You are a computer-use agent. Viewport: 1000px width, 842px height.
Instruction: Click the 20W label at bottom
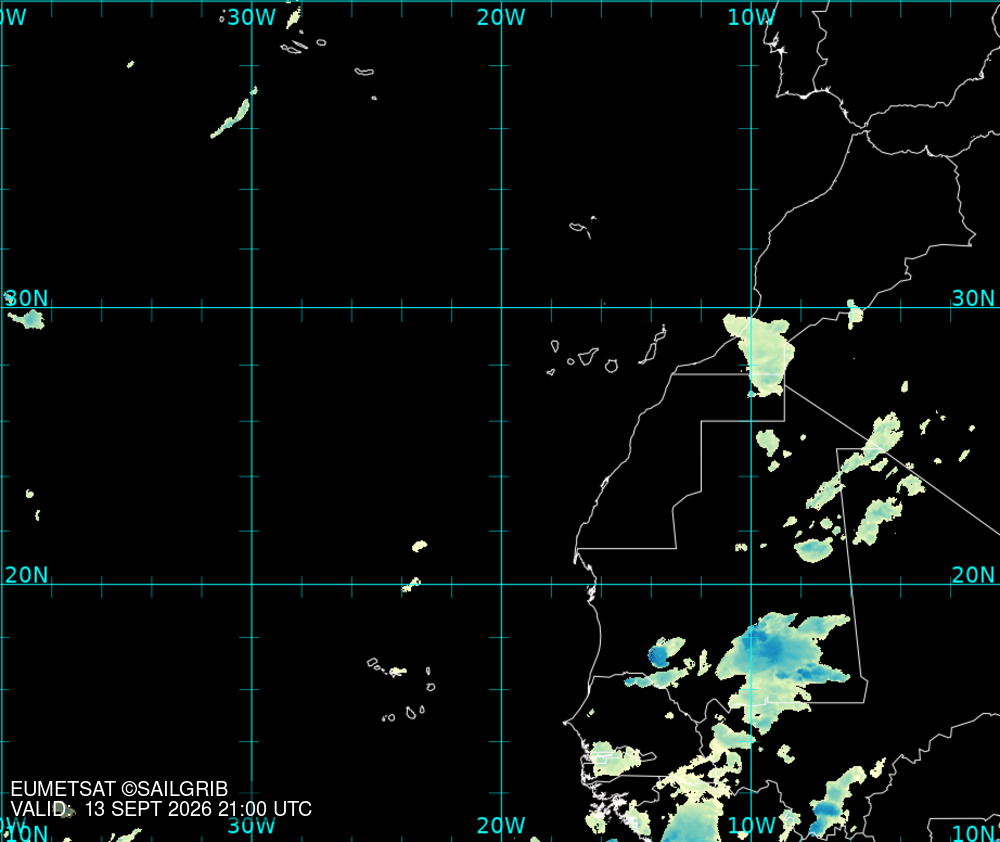(501, 825)
